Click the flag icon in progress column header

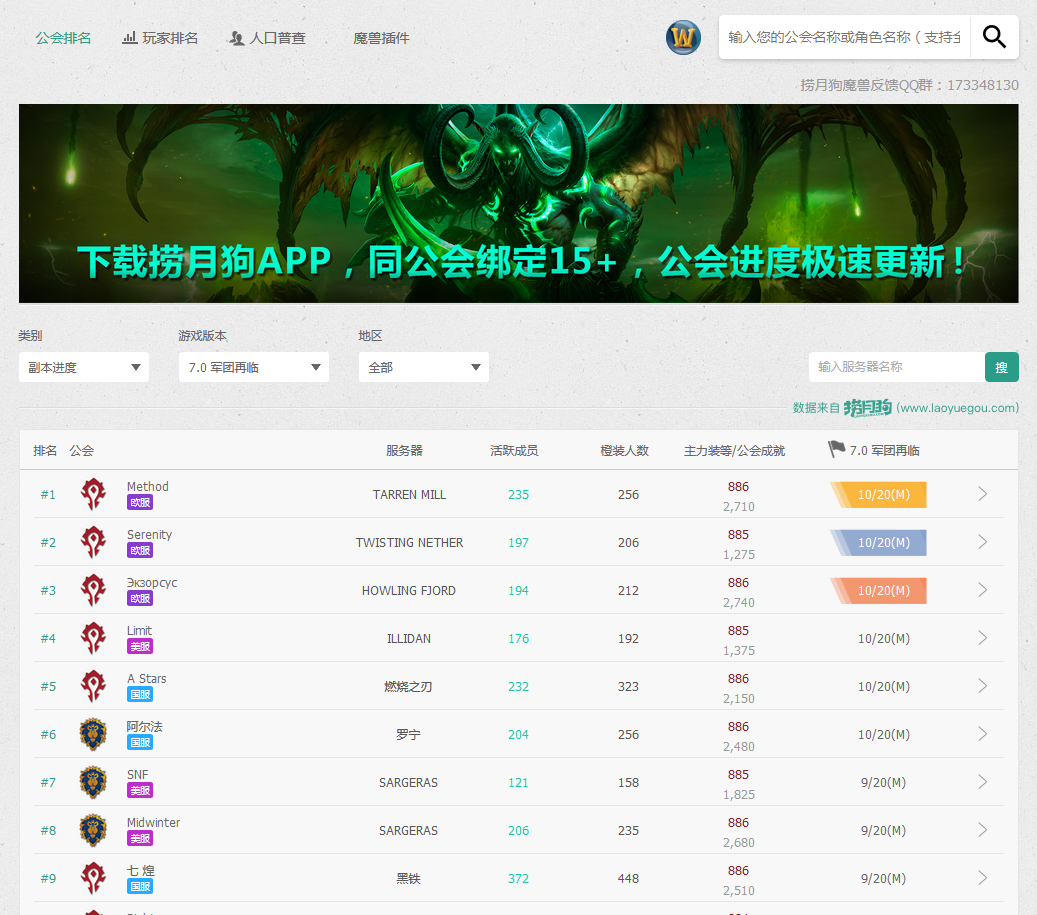(836, 449)
